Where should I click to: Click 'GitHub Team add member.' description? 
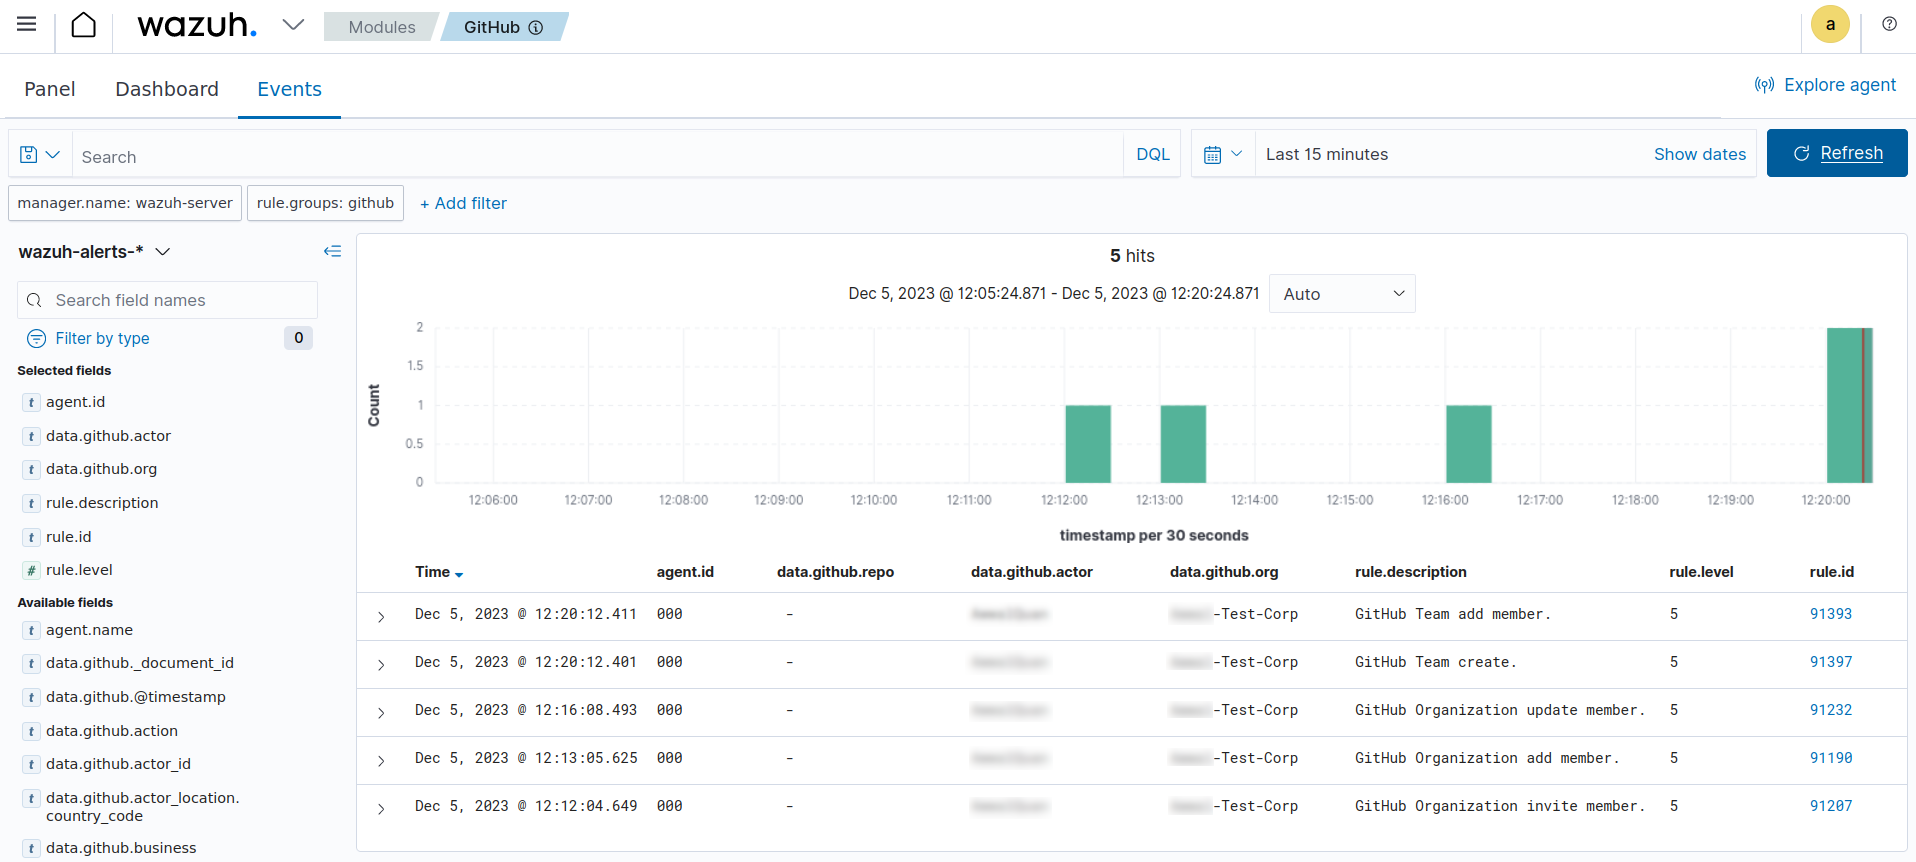click(x=1453, y=614)
